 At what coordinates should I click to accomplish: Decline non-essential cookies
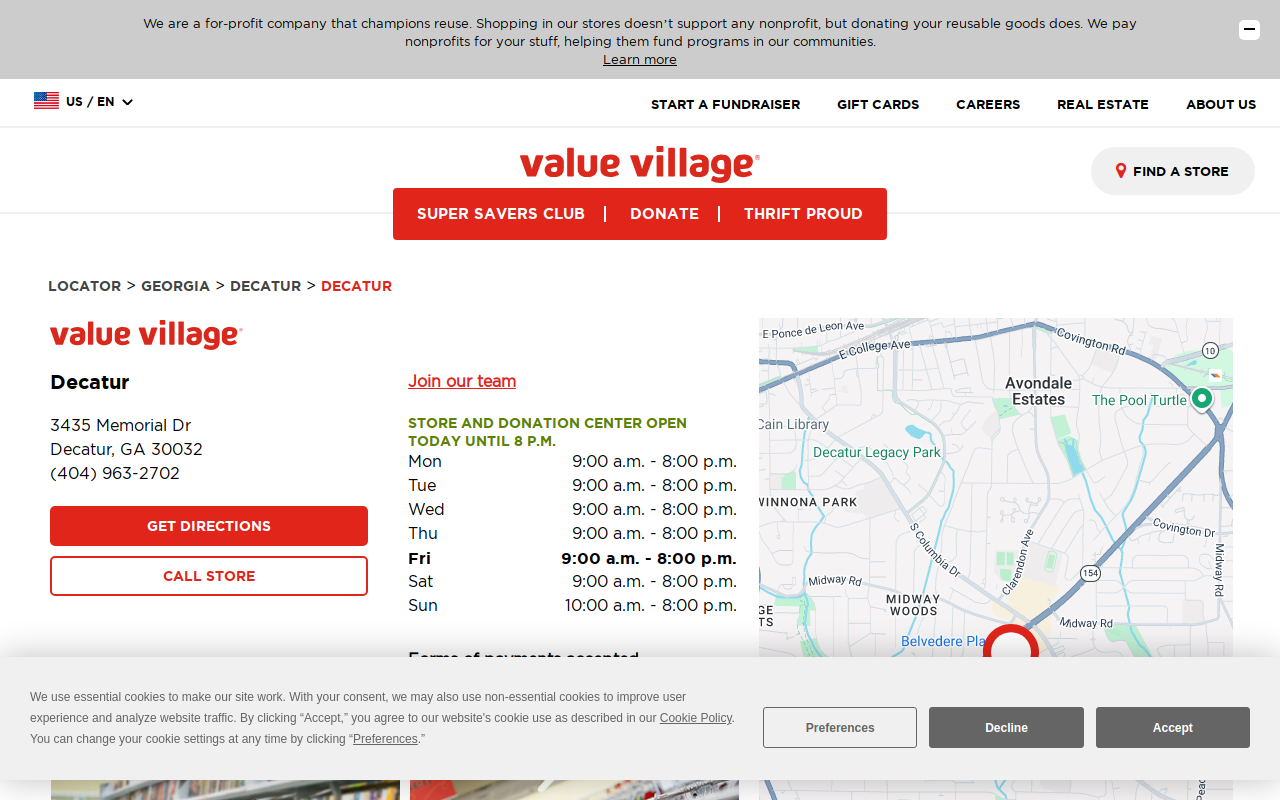pyautogui.click(x=1006, y=728)
